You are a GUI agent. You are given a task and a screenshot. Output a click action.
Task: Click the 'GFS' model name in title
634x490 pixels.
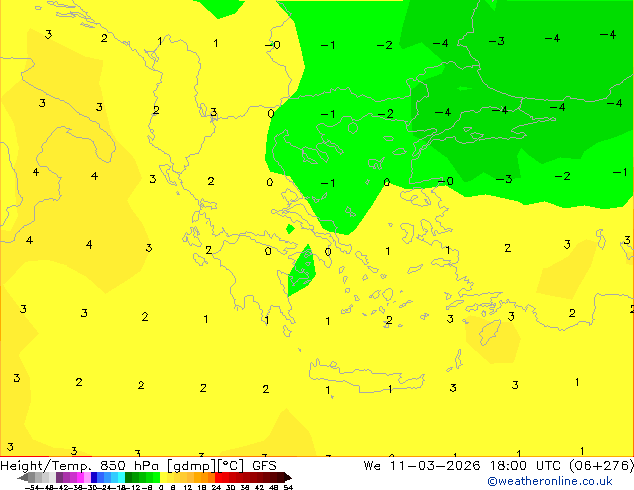click(264, 466)
